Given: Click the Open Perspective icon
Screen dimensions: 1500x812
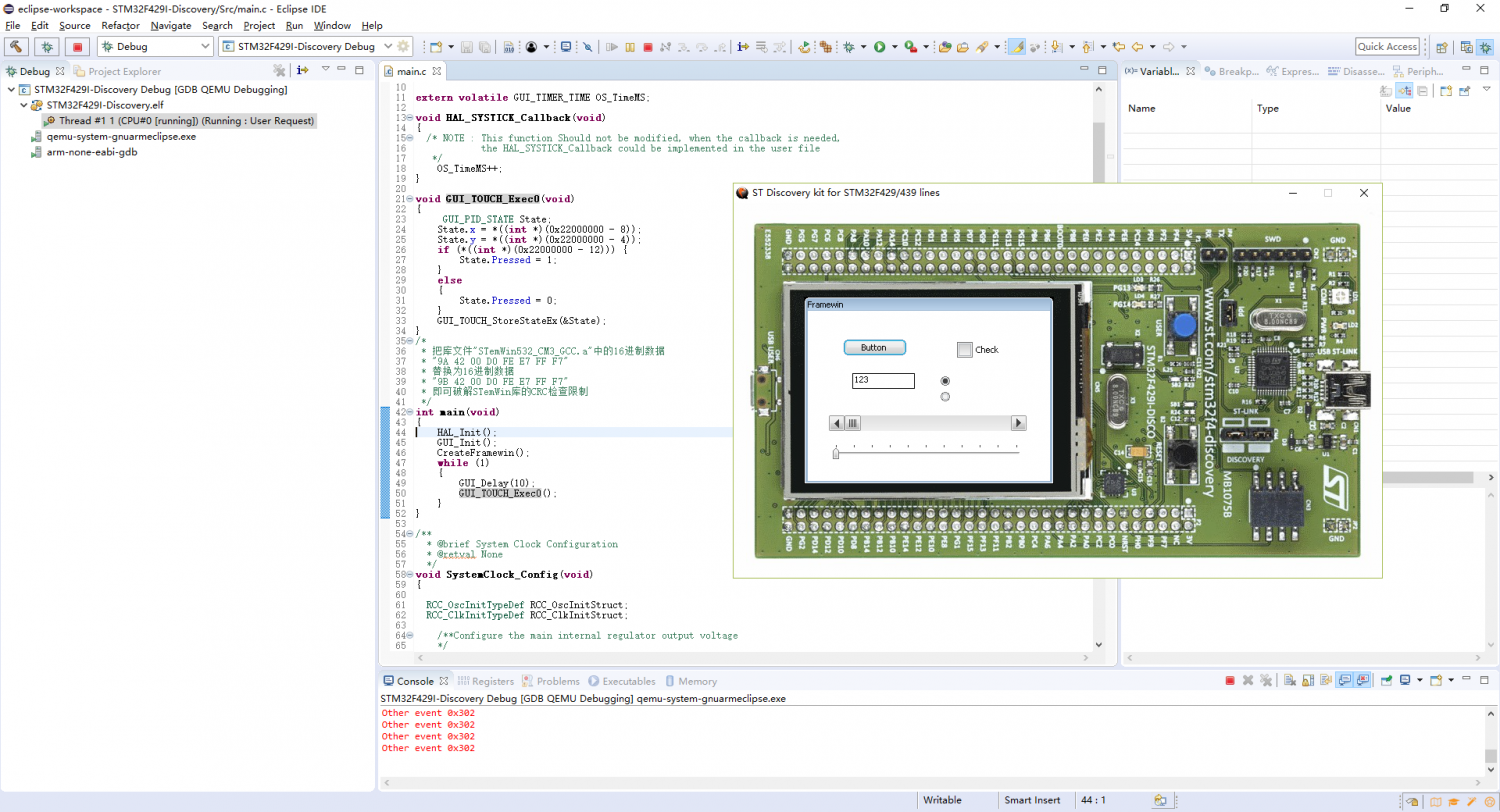Looking at the screenshot, I should [x=1441, y=46].
